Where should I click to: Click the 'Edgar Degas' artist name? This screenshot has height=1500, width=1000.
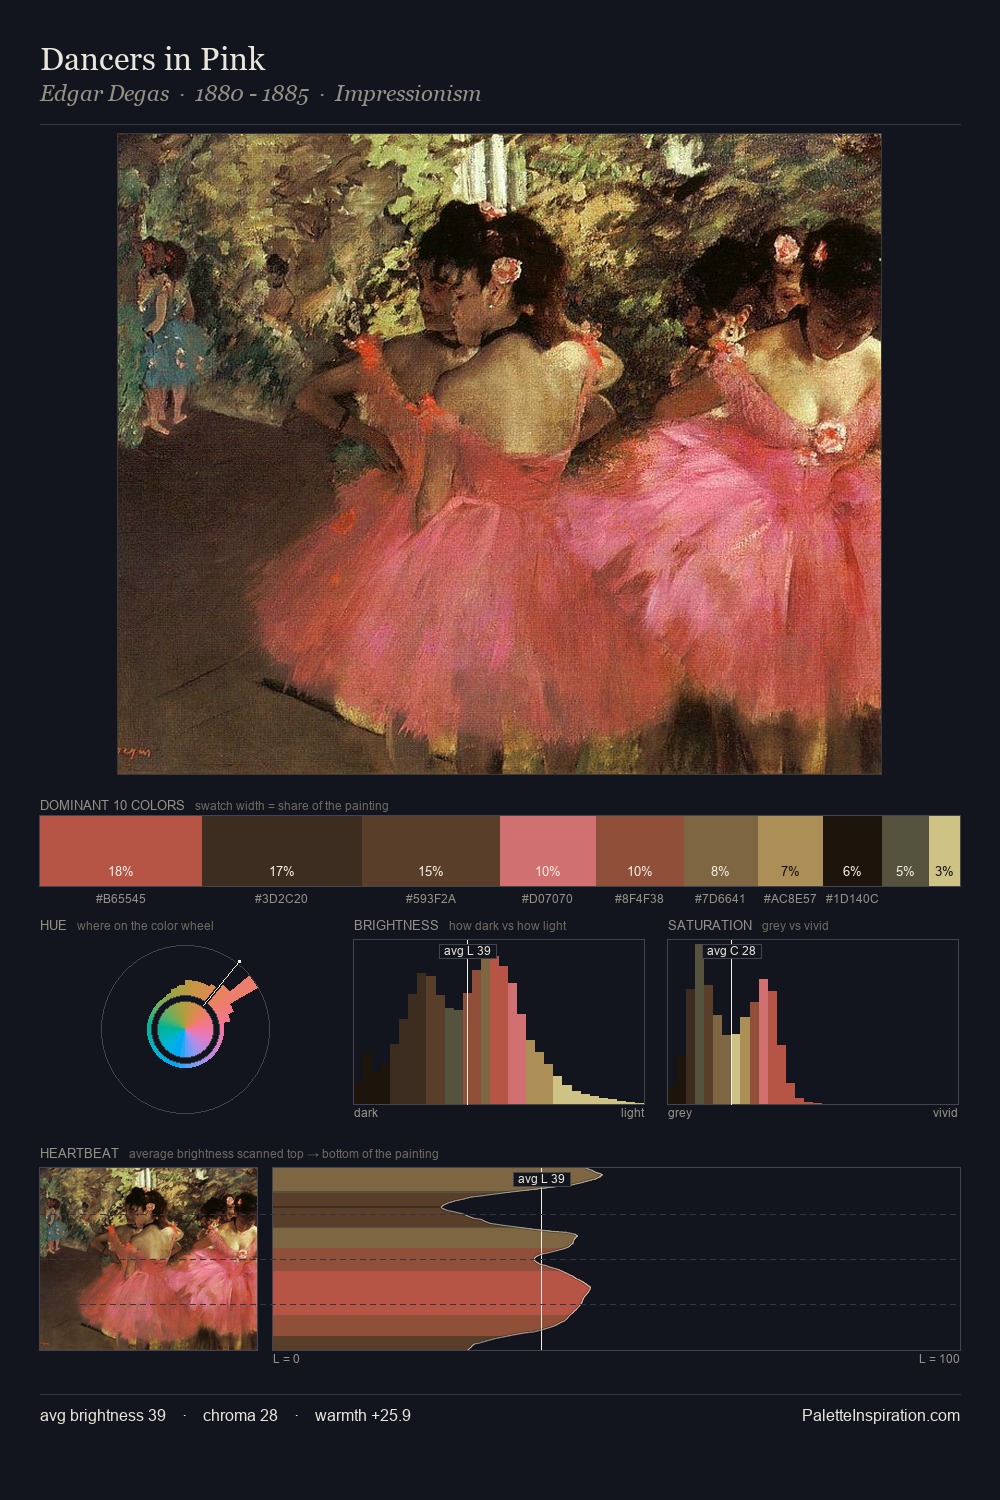[x=105, y=94]
